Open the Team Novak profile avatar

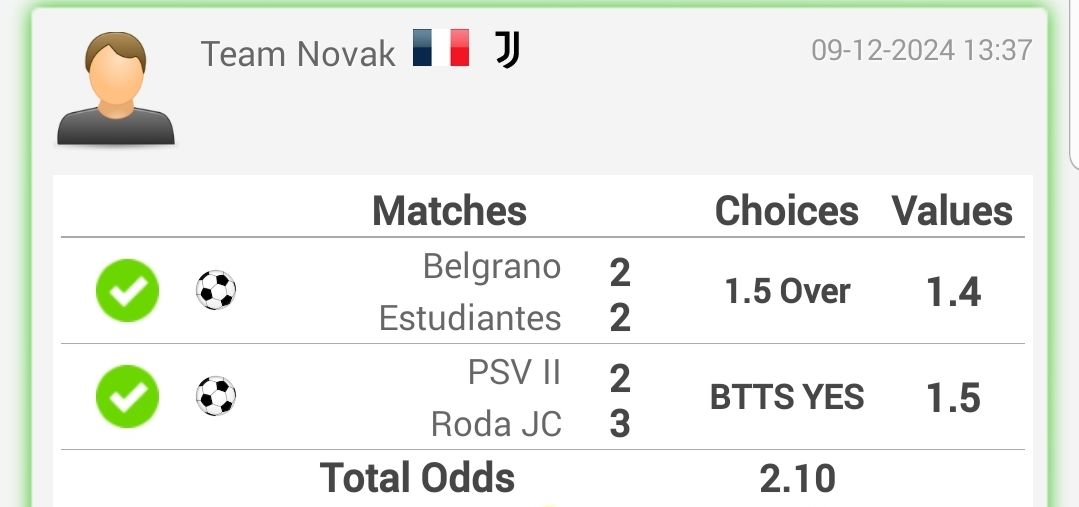point(116,88)
